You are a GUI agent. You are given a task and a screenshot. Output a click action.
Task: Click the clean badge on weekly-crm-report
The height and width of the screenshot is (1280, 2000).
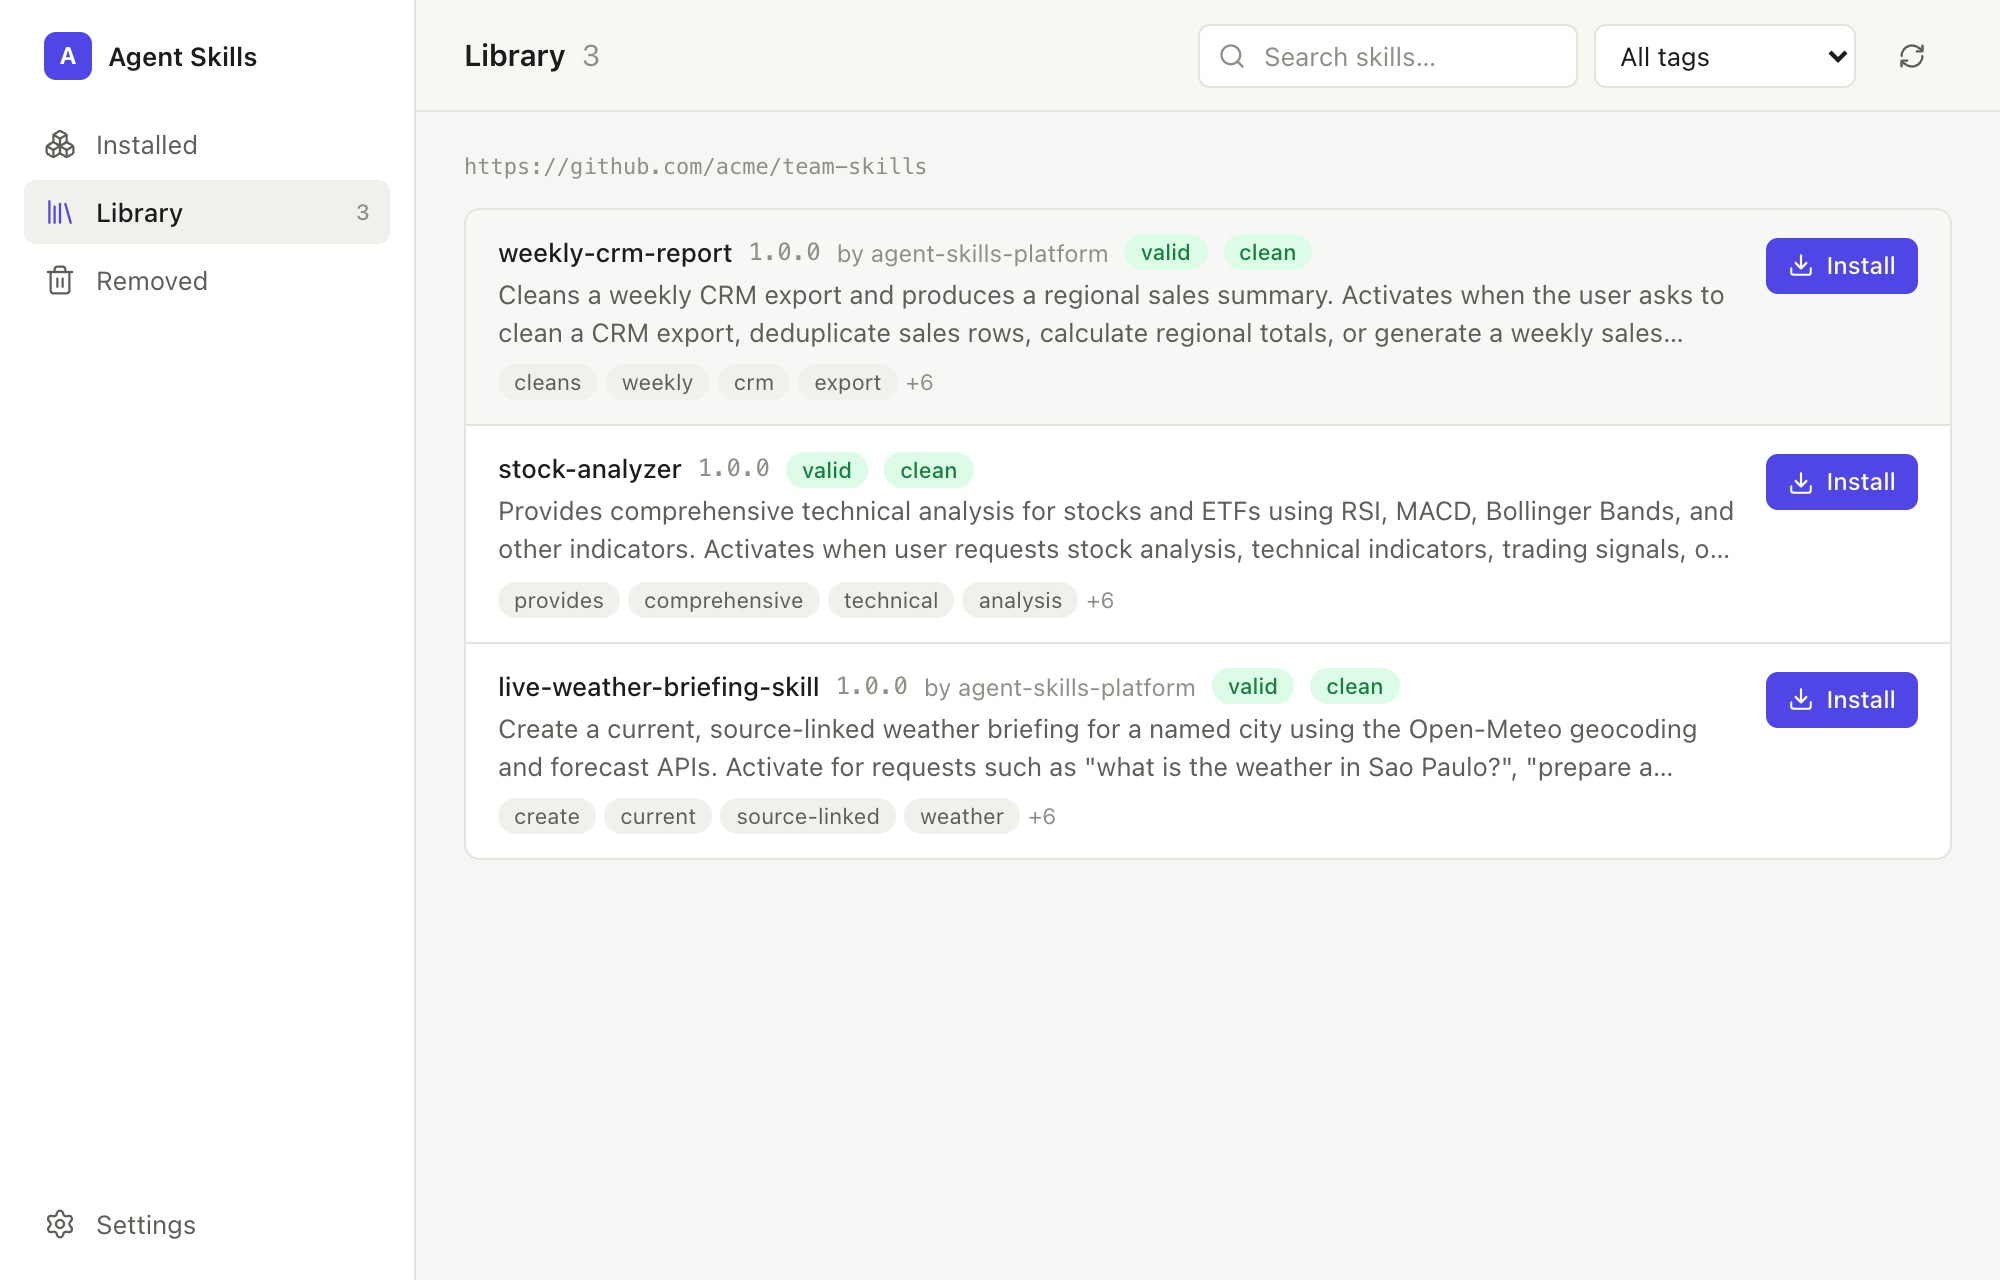click(x=1267, y=252)
